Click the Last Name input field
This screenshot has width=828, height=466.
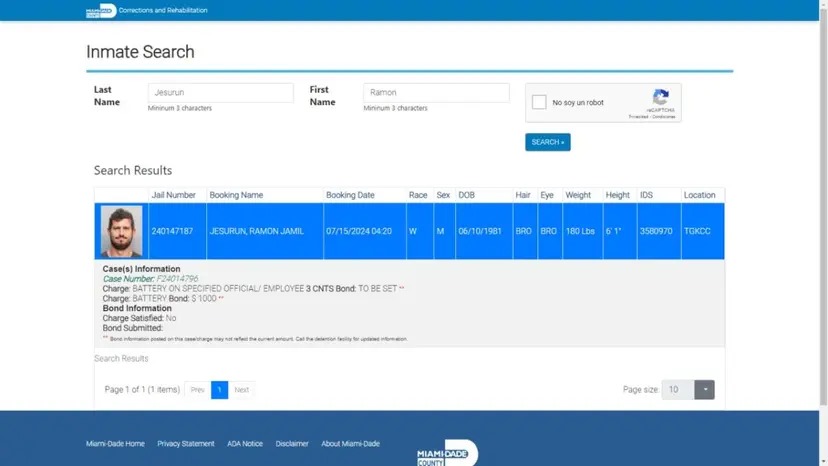point(220,93)
